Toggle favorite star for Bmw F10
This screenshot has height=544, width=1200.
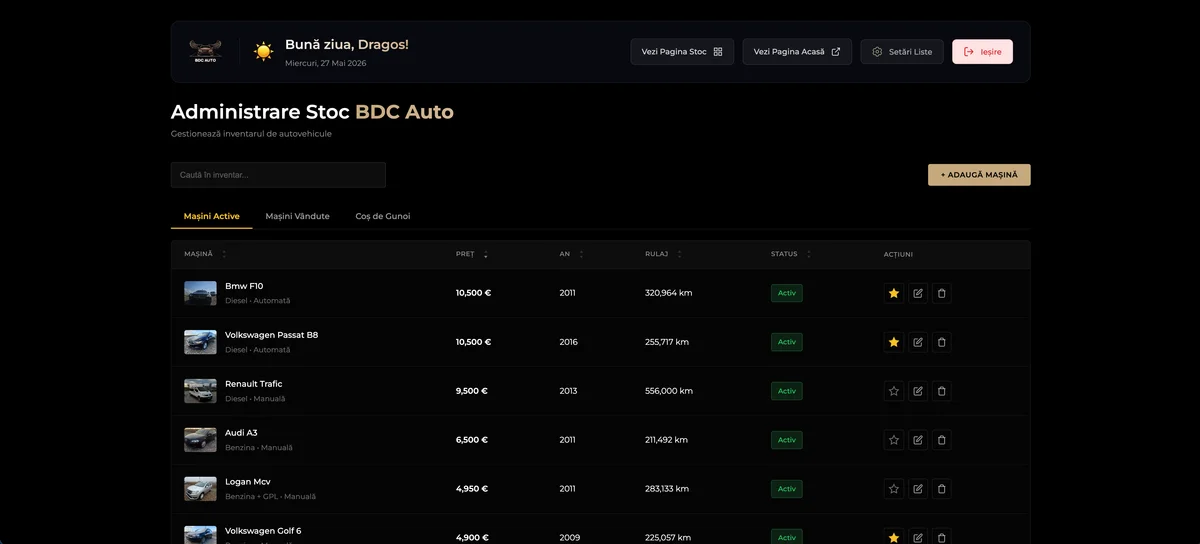[x=894, y=293]
